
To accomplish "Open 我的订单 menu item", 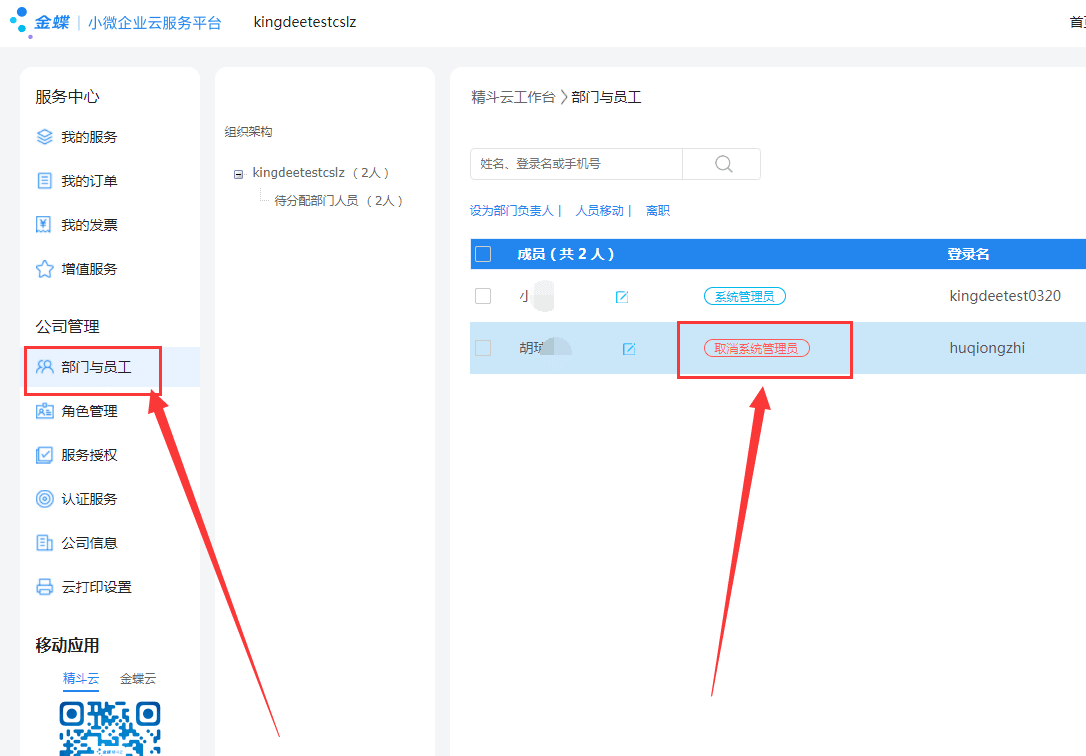I will [89, 181].
